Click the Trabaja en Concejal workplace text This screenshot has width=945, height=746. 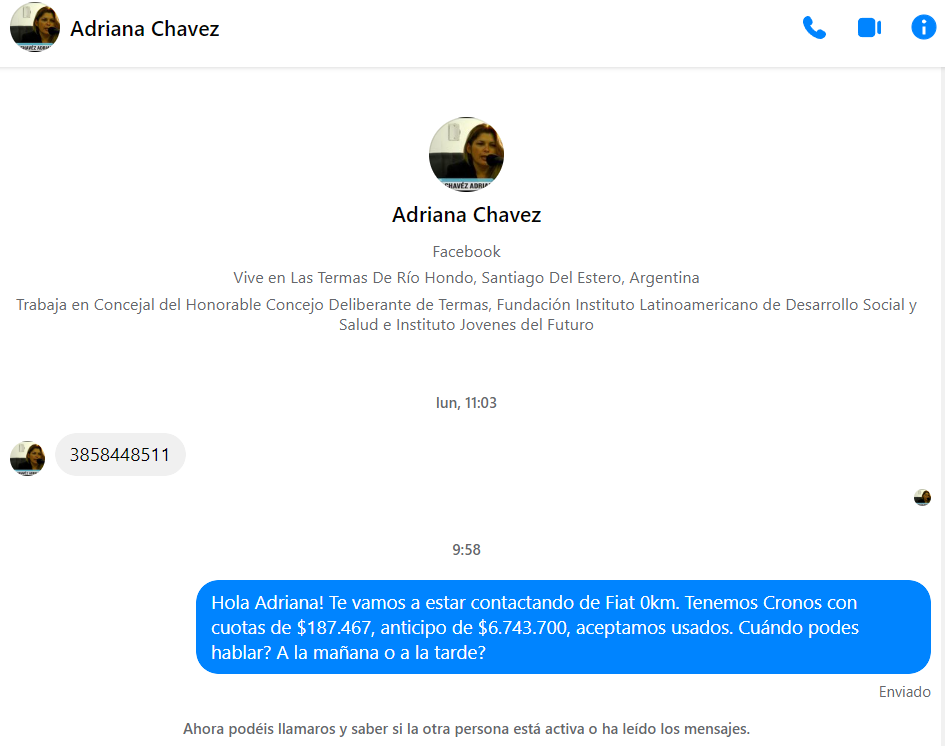tap(466, 315)
